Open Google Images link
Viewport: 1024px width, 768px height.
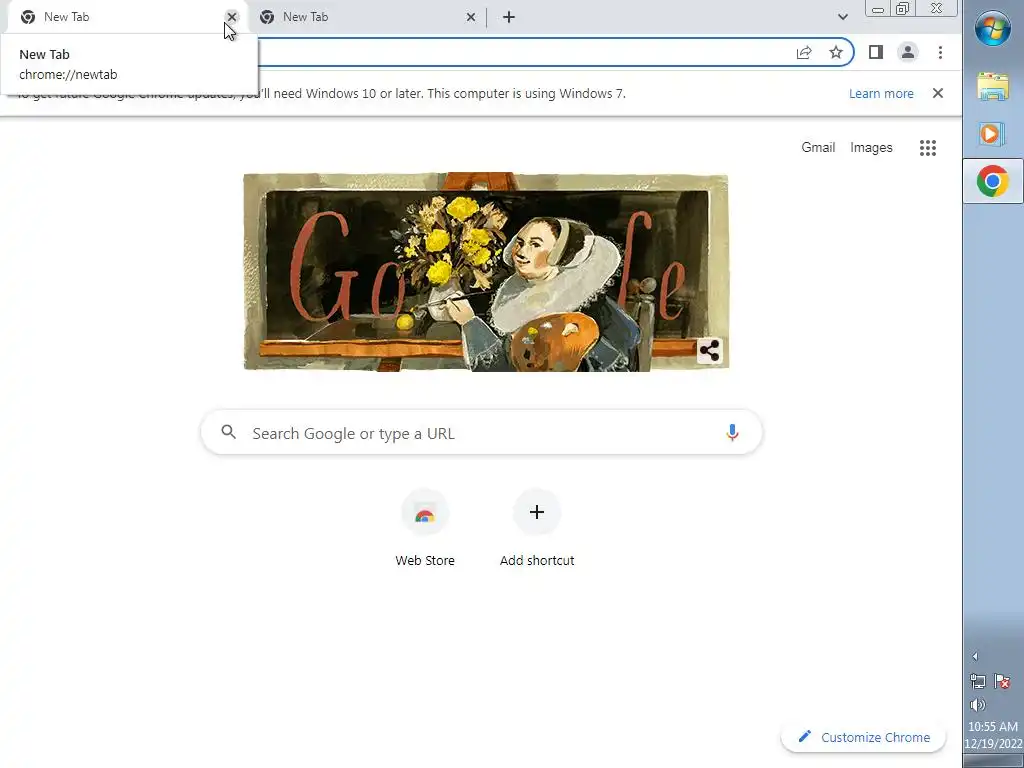[871, 148]
